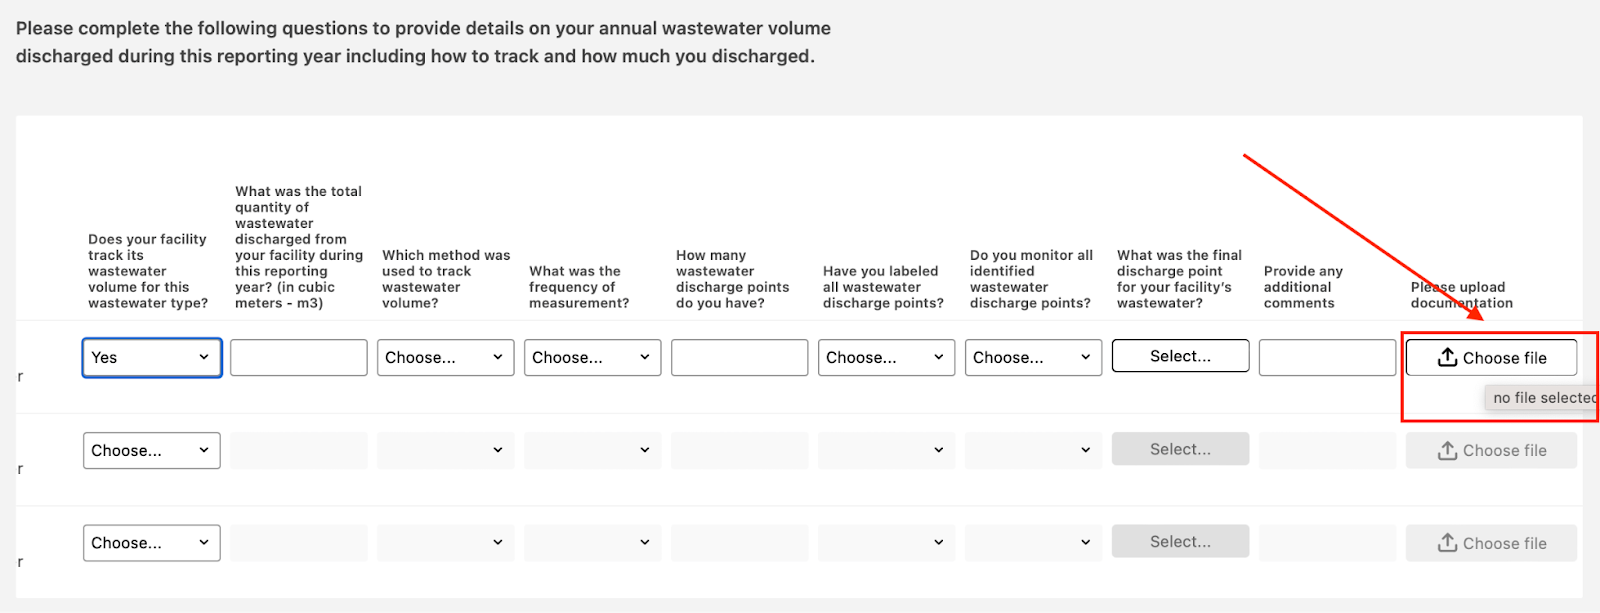Click the upload icon in first row
The image size is (1600, 613).
1447,357
